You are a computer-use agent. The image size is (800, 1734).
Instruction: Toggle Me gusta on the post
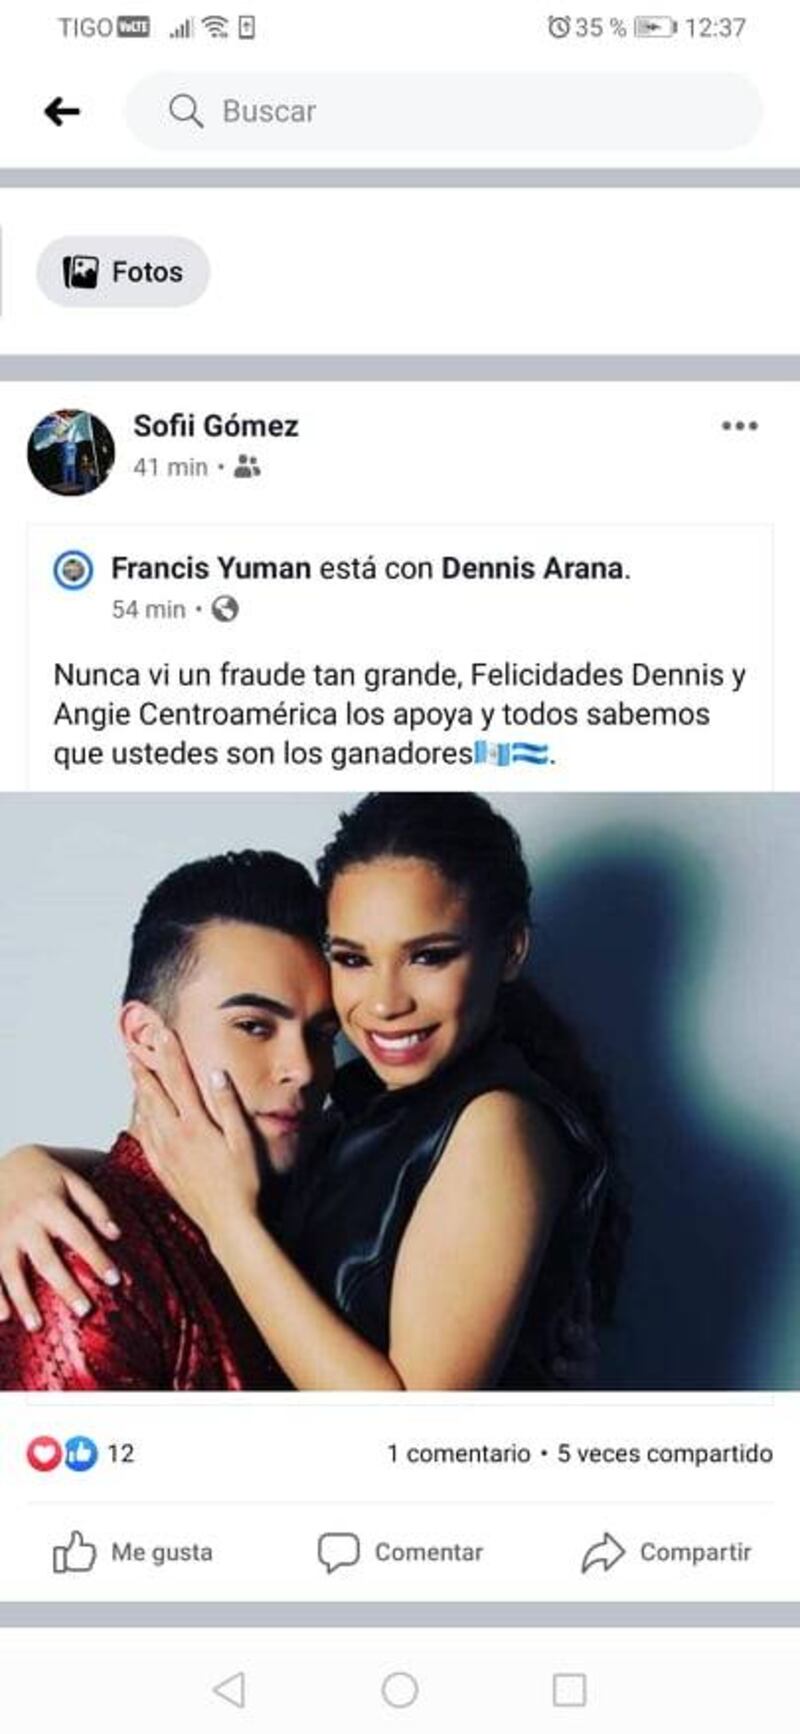pyautogui.click(x=133, y=1552)
